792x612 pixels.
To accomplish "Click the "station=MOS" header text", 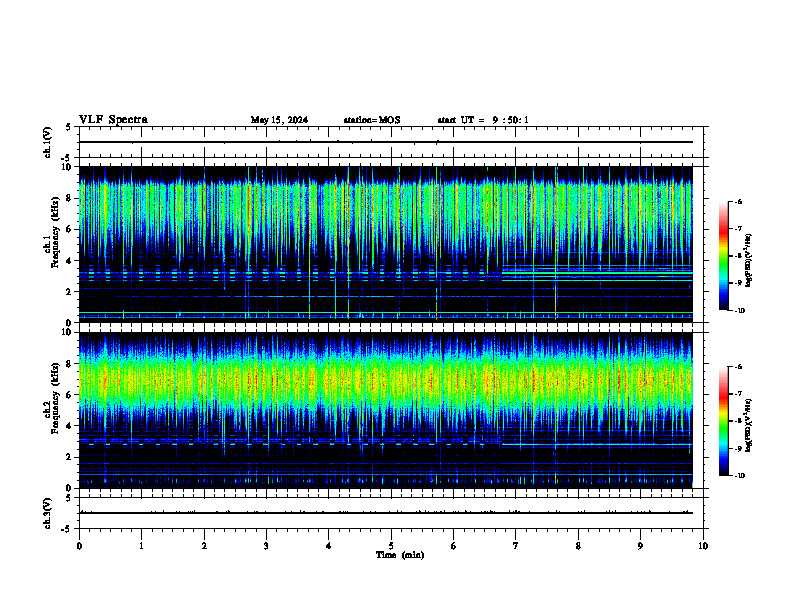I will [x=372, y=120].
